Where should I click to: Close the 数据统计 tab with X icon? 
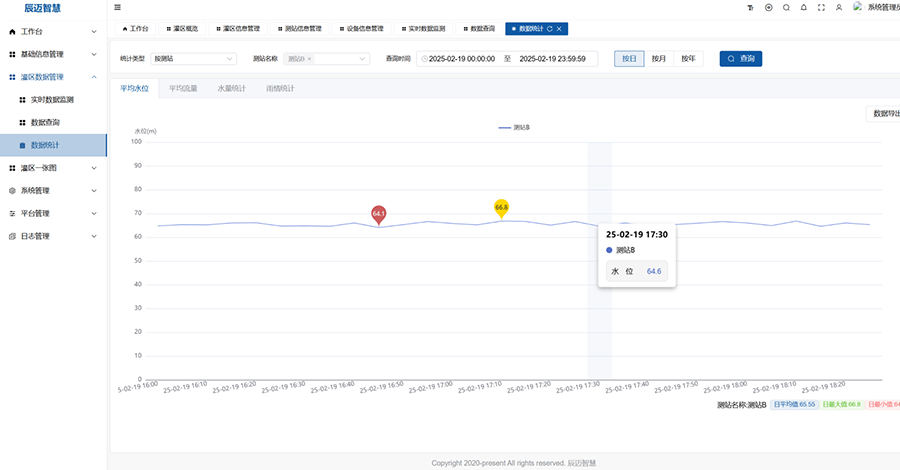(x=559, y=29)
